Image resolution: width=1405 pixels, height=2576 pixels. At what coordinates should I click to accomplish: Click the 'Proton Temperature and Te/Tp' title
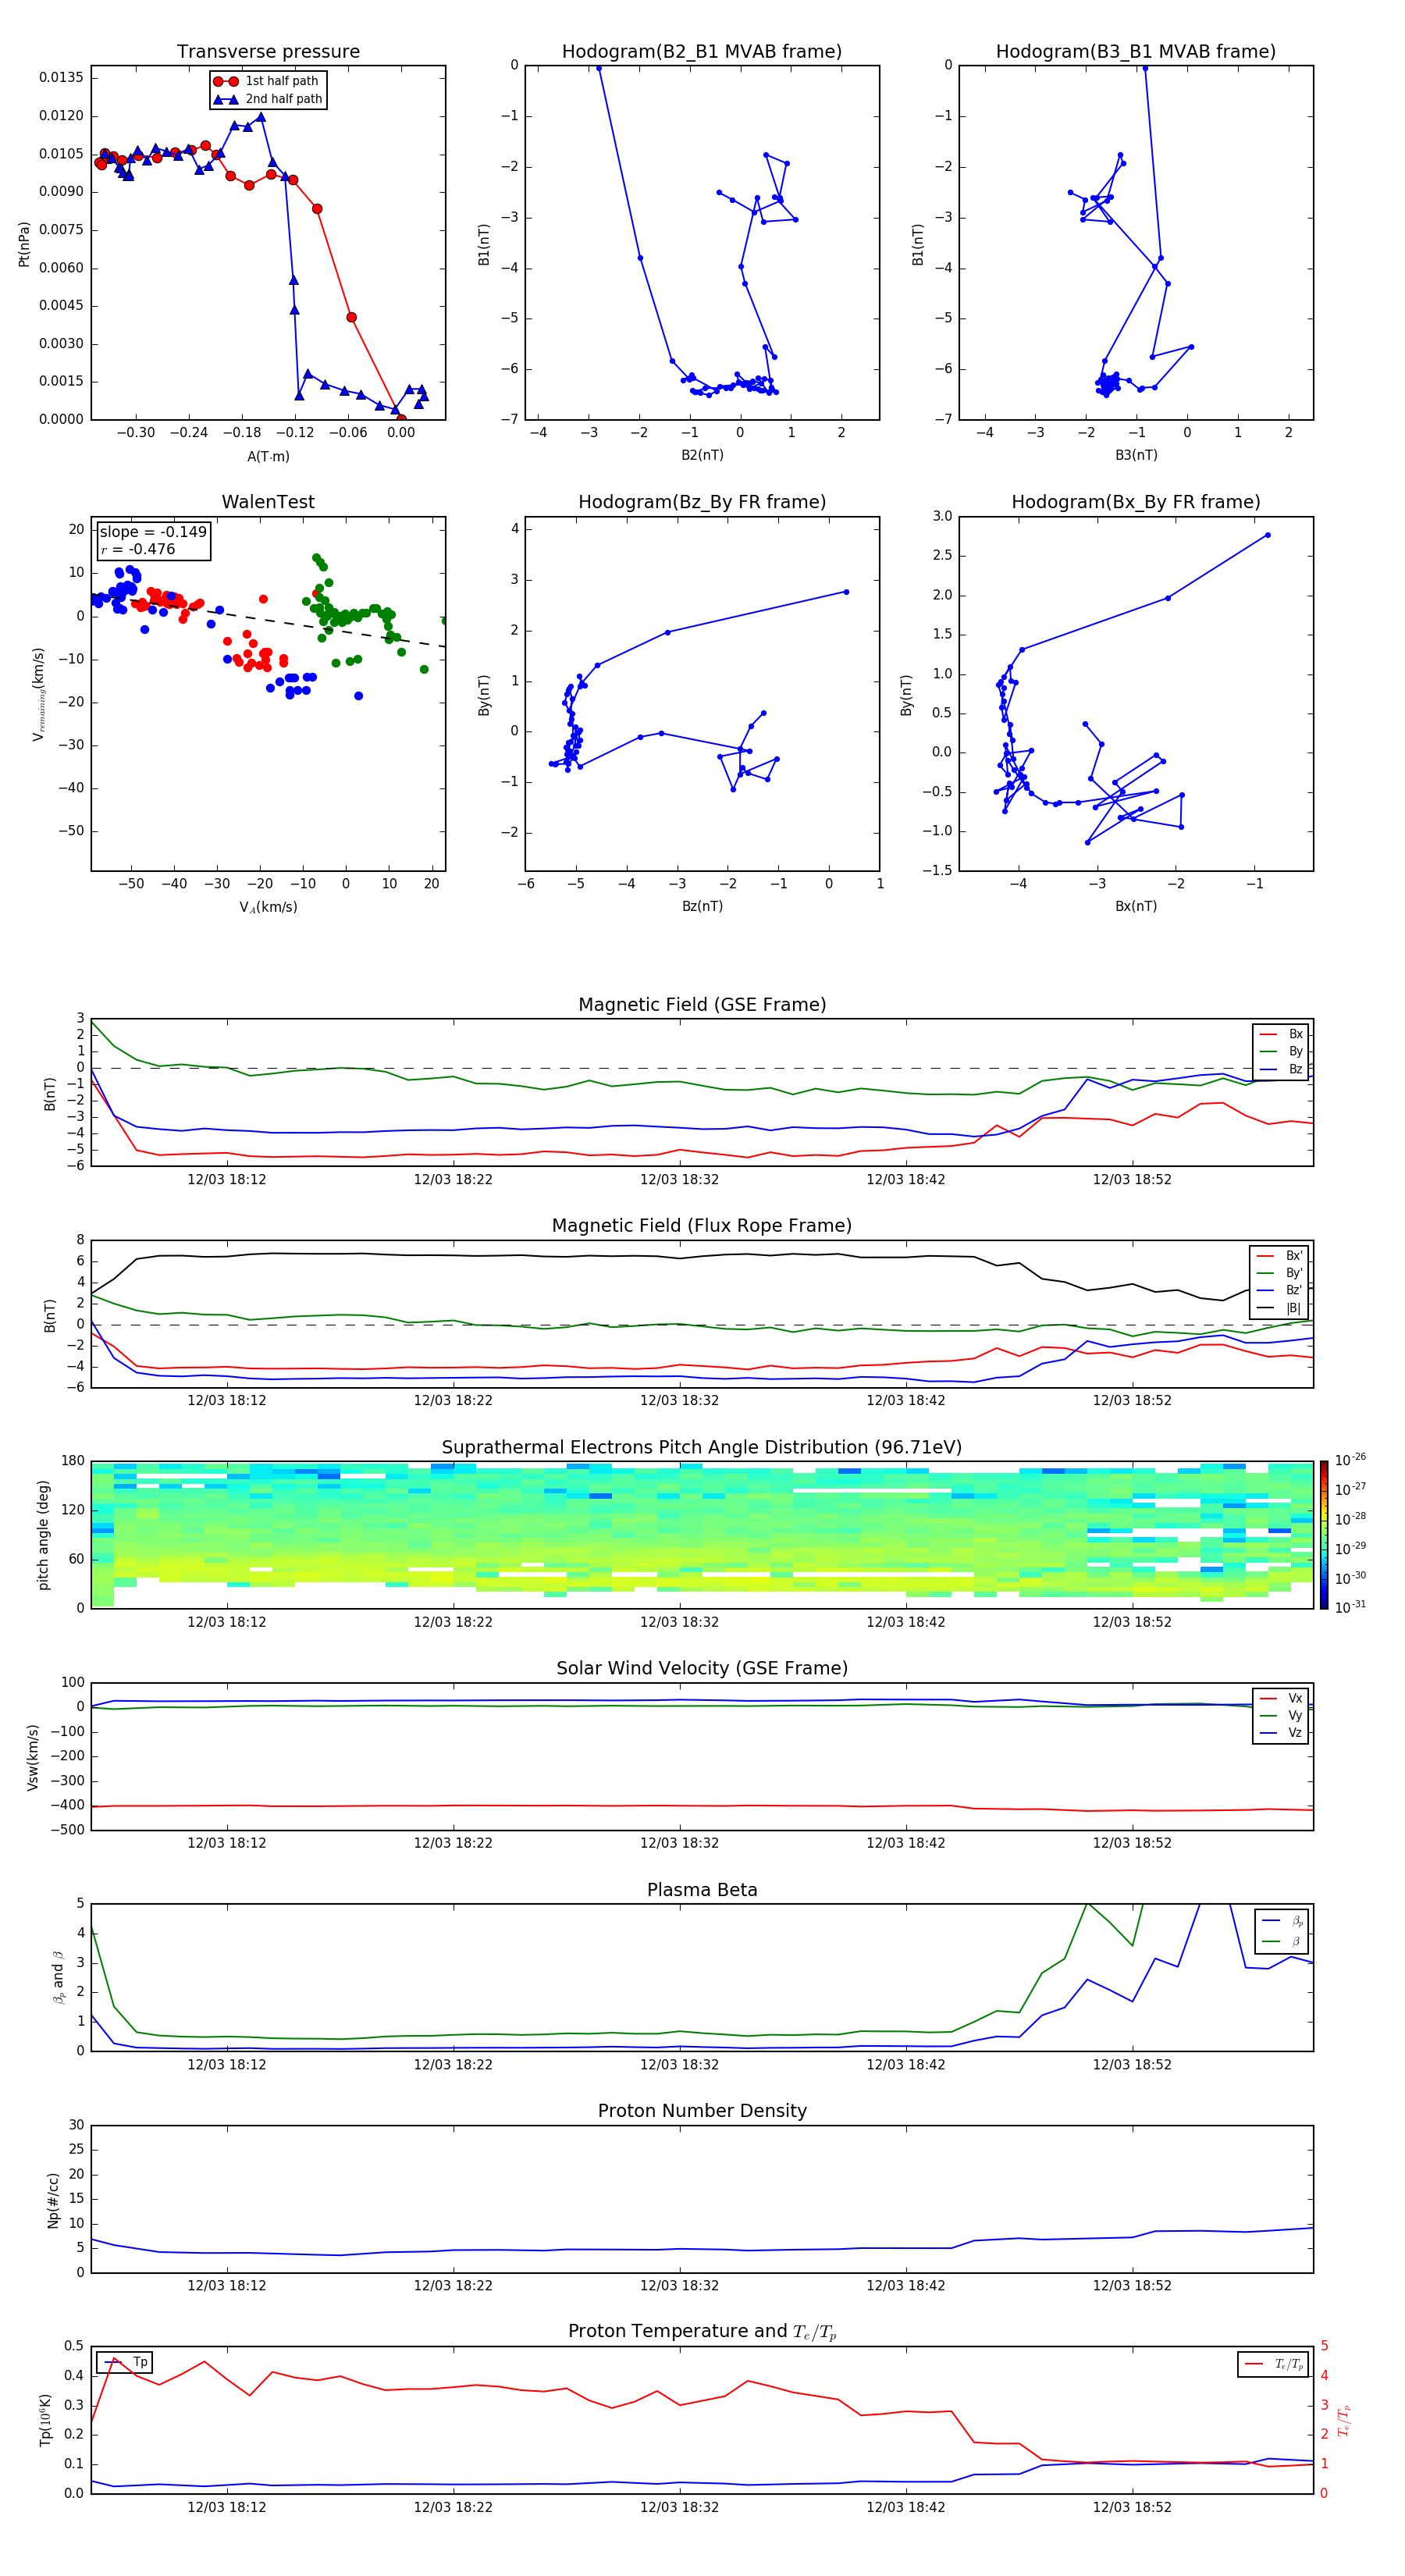click(x=702, y=2331)
